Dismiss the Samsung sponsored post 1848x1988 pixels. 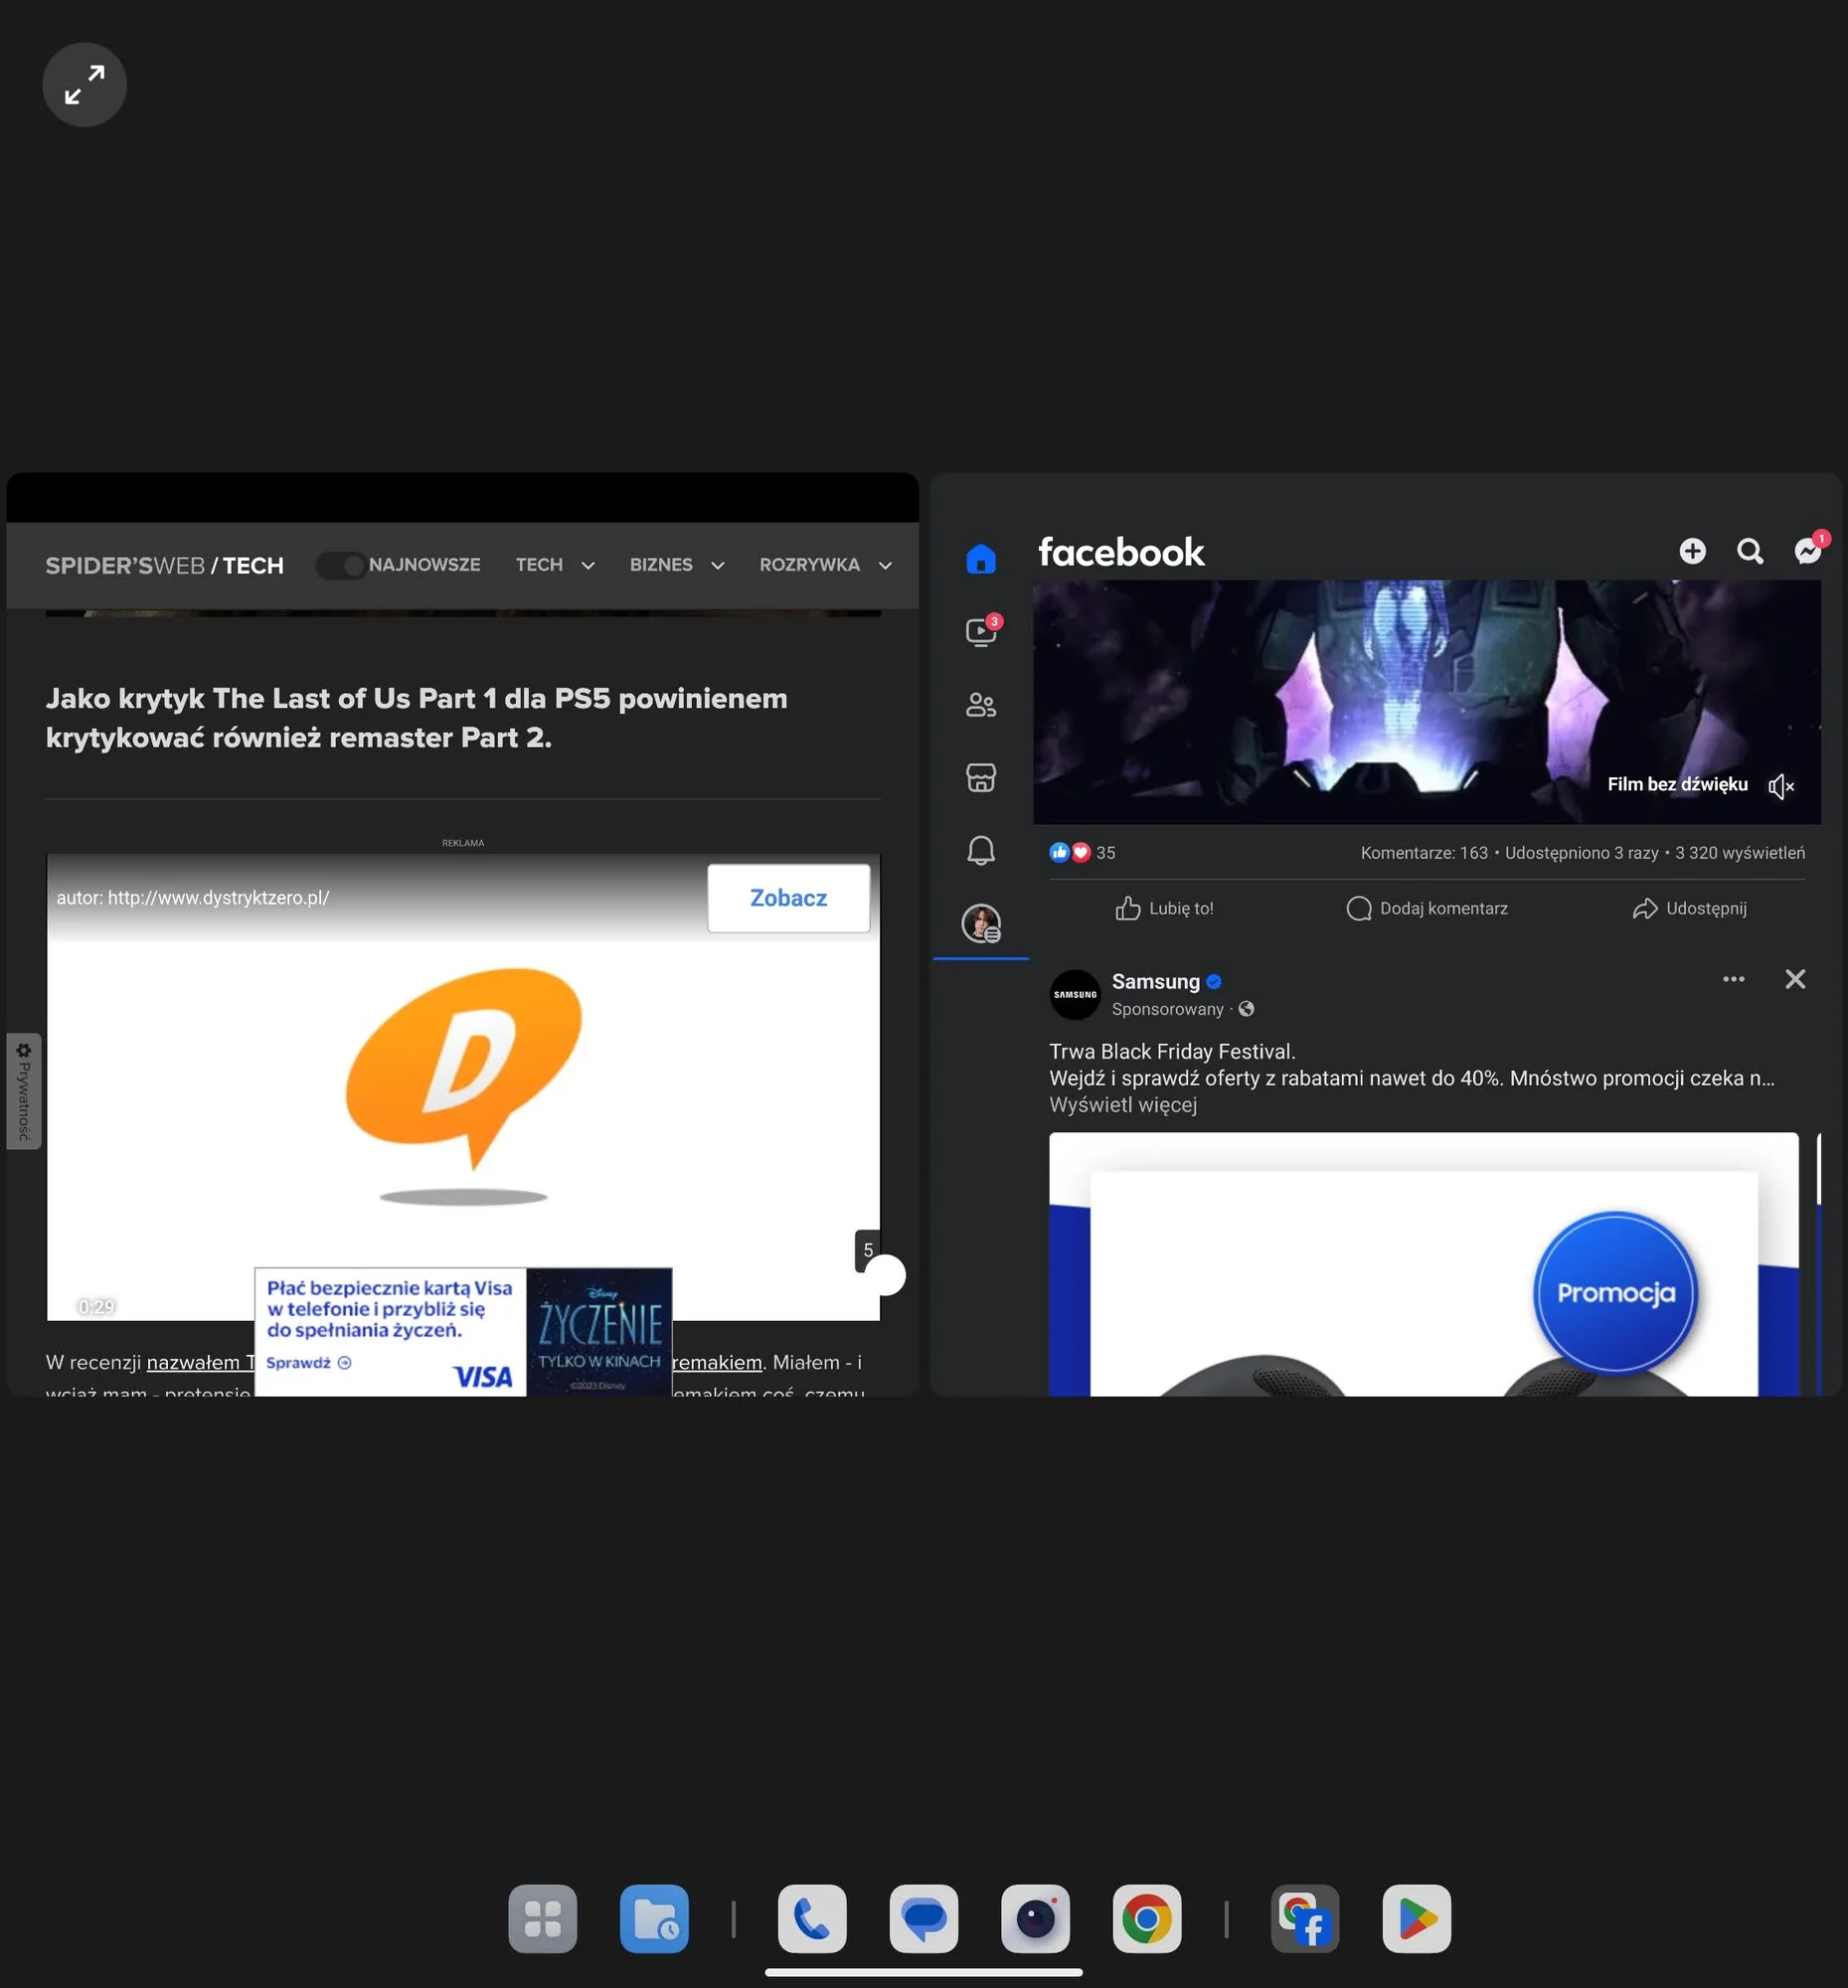coord(1795,979)
